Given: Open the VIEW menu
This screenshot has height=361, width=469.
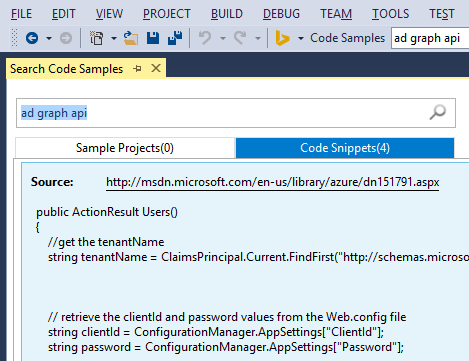Looking at the screenshot, I should 109,14.
